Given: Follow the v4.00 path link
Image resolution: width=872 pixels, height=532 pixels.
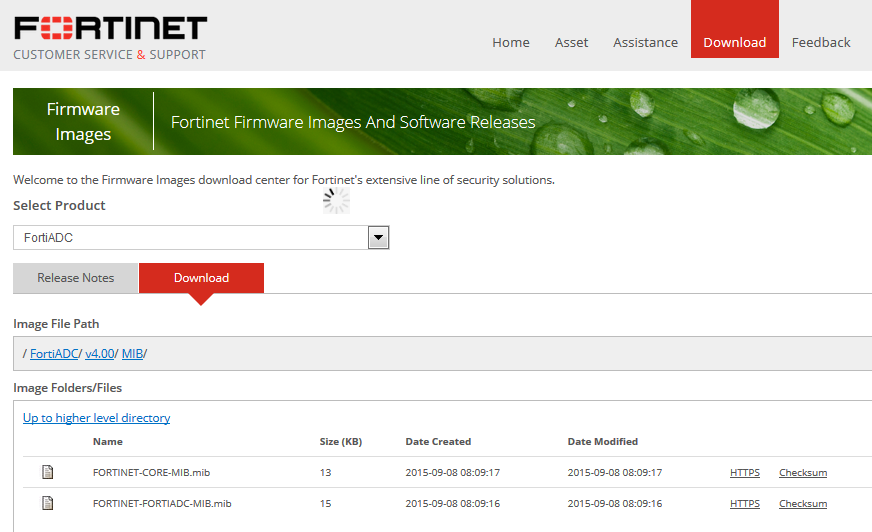Looking at the screenshot, I should 100,354.
